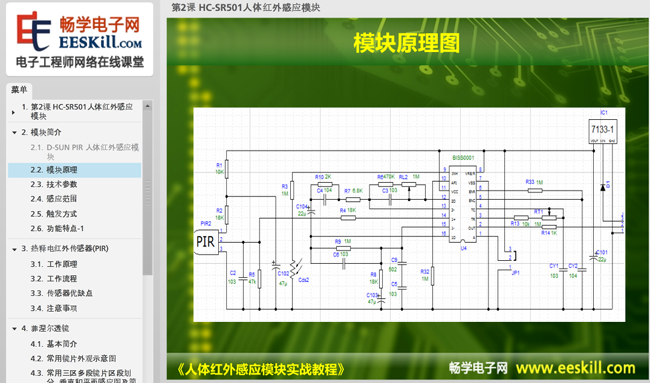650x383 pixels.
Task: Expand the first lesson HC-SR501 tree arrow
Action: 14,112
